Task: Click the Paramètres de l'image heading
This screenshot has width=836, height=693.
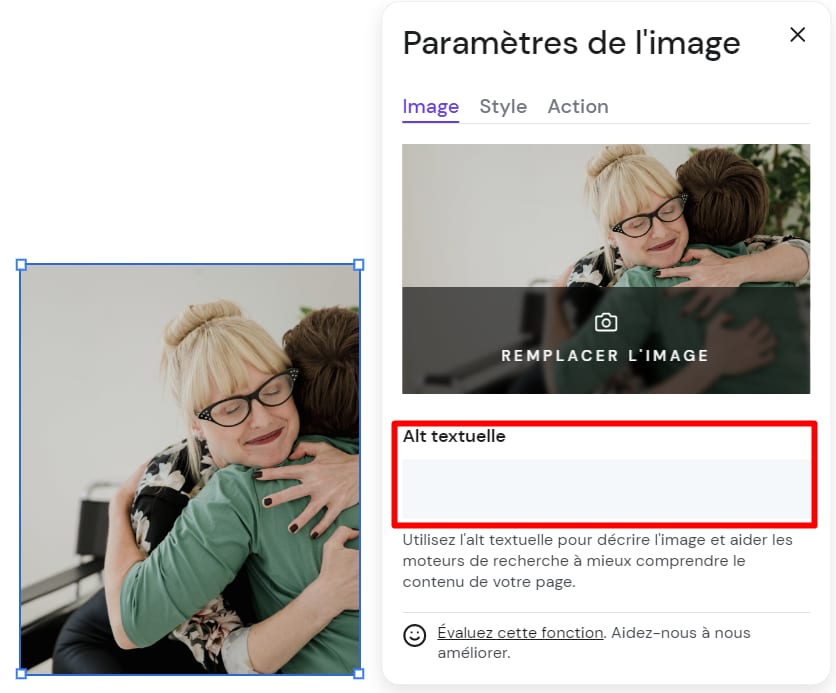Action: pos(572,43)
